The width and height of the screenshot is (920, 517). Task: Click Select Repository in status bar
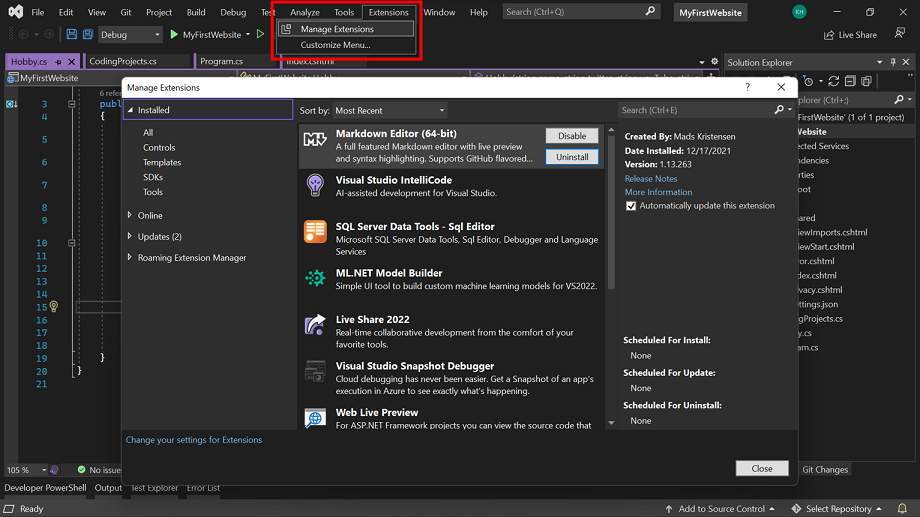click(837, 509)
